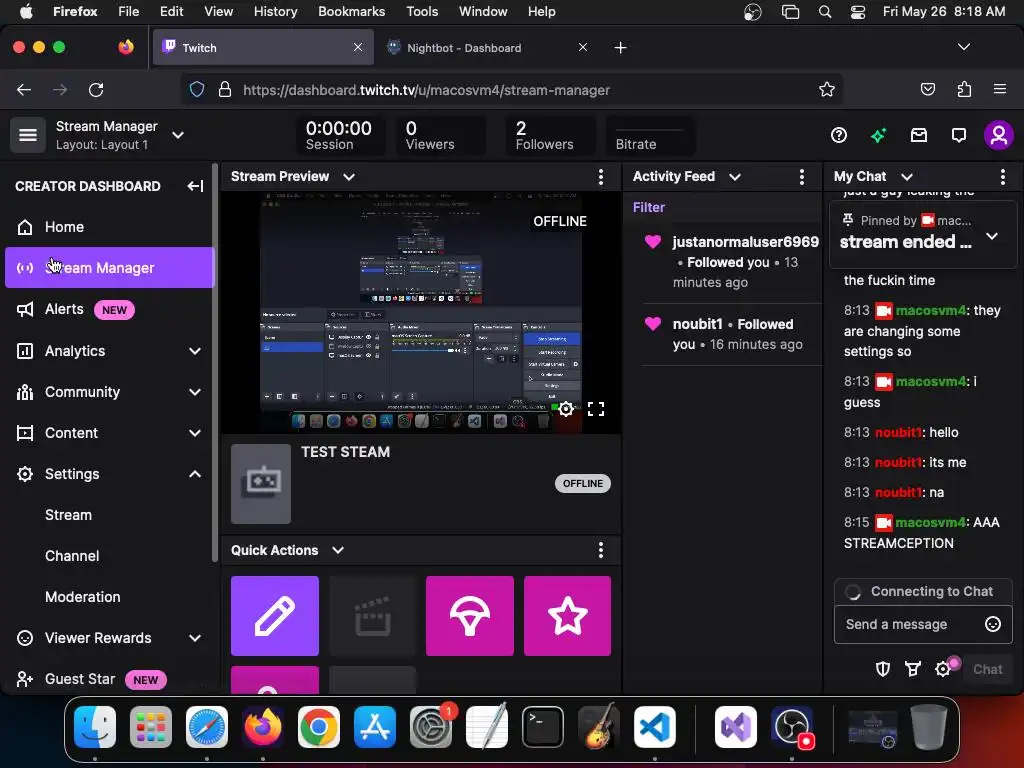1024x768 pixels.
Task: Open the Help question mark icon
Action: pyautogui.click(x=839, y=135)
